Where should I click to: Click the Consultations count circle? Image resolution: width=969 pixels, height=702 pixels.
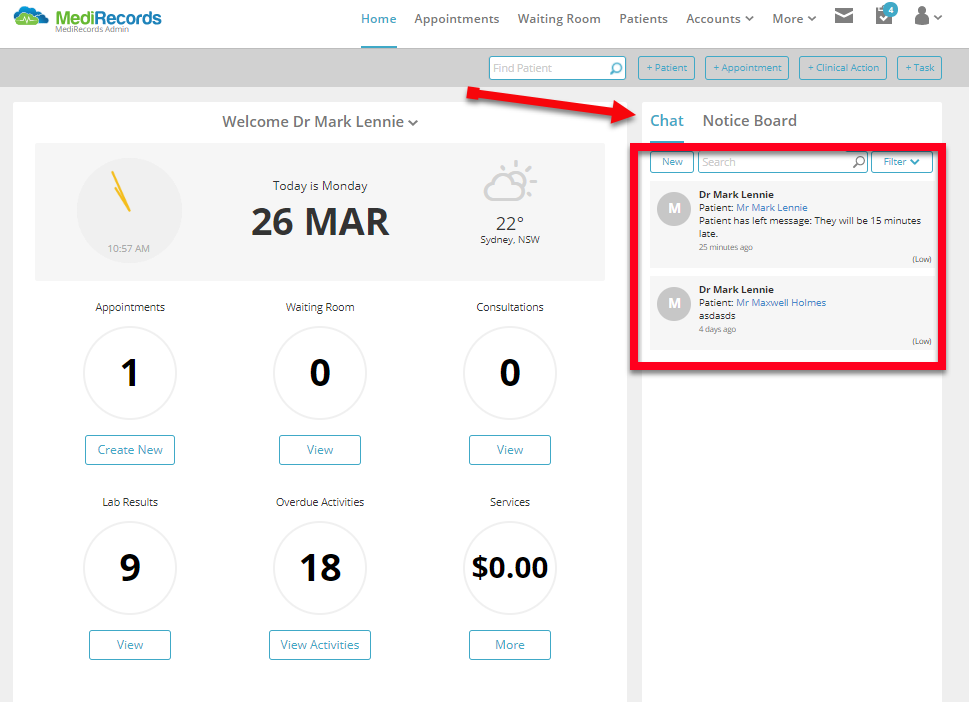pos(510,373)
